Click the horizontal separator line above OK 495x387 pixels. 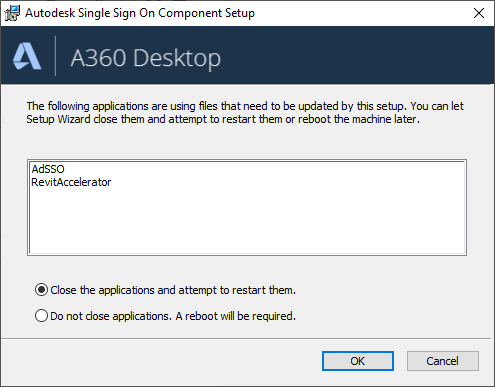point(246,339)
